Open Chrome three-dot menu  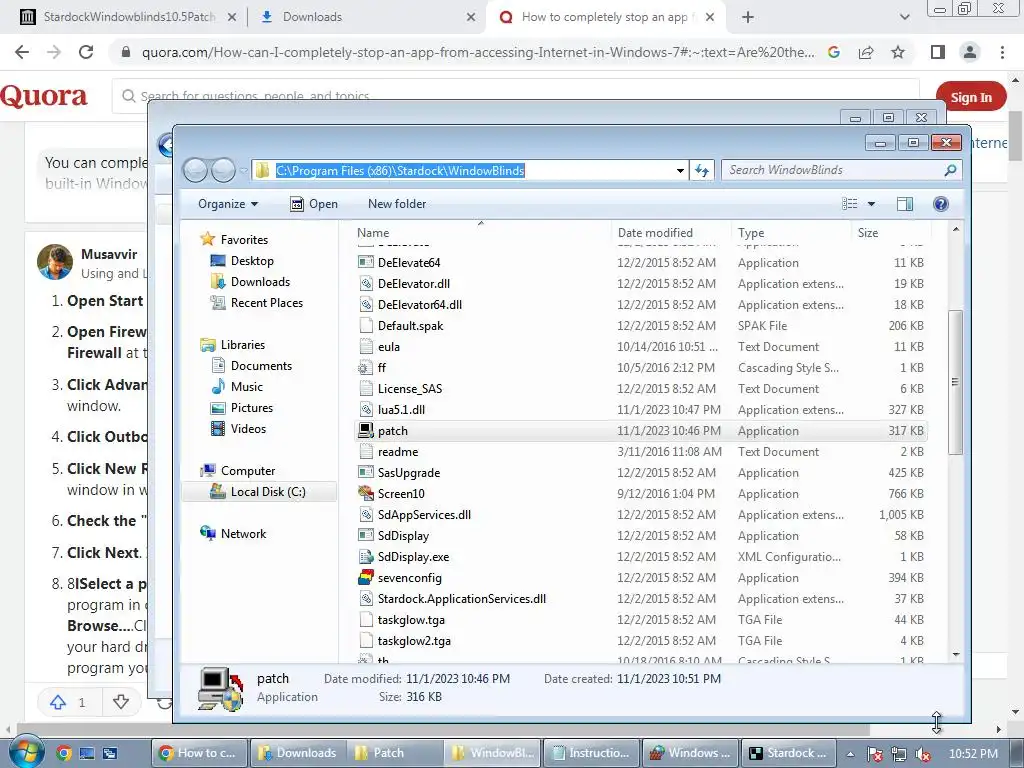1002,52
